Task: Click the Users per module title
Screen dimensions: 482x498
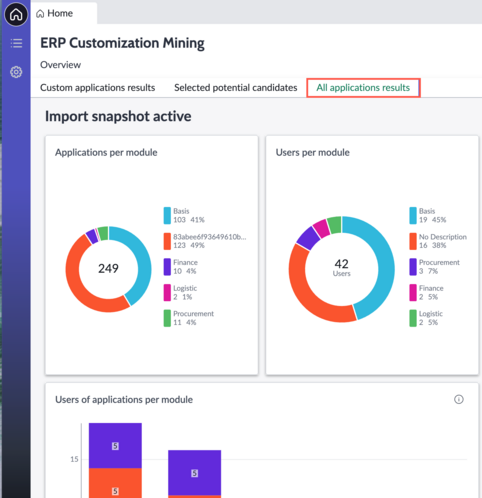Action: click(313, 152)
